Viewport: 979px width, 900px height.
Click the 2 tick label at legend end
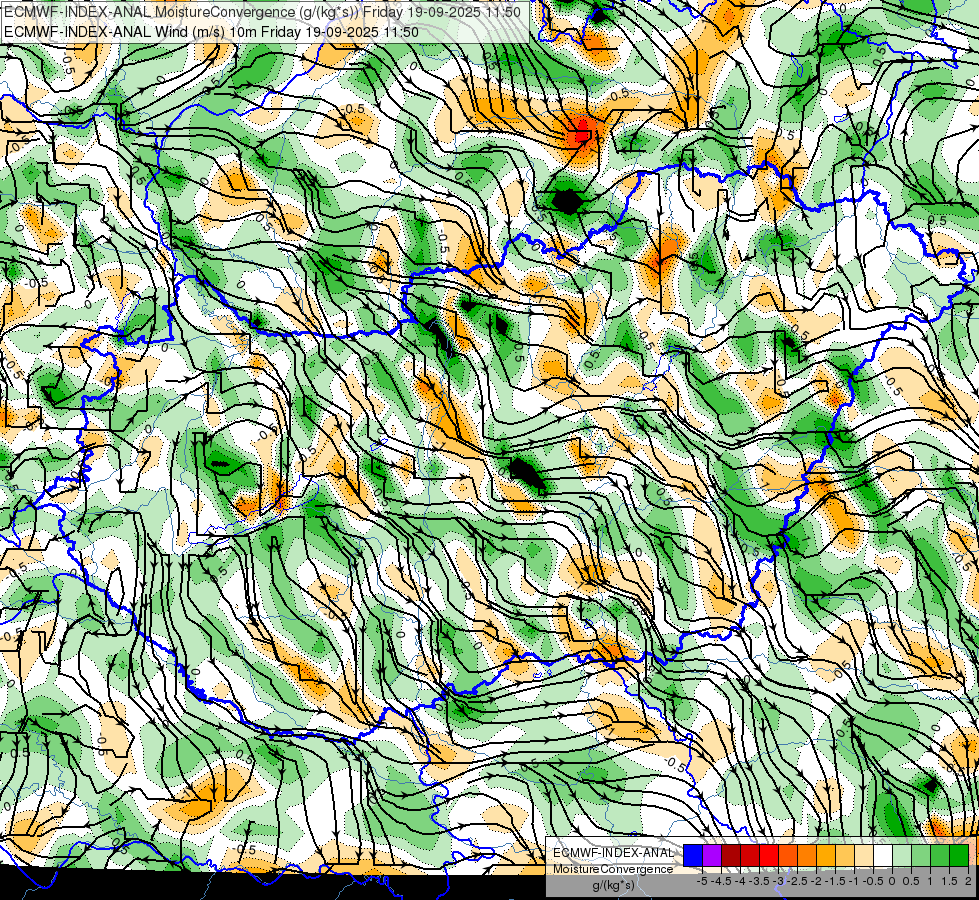[968, 881]
